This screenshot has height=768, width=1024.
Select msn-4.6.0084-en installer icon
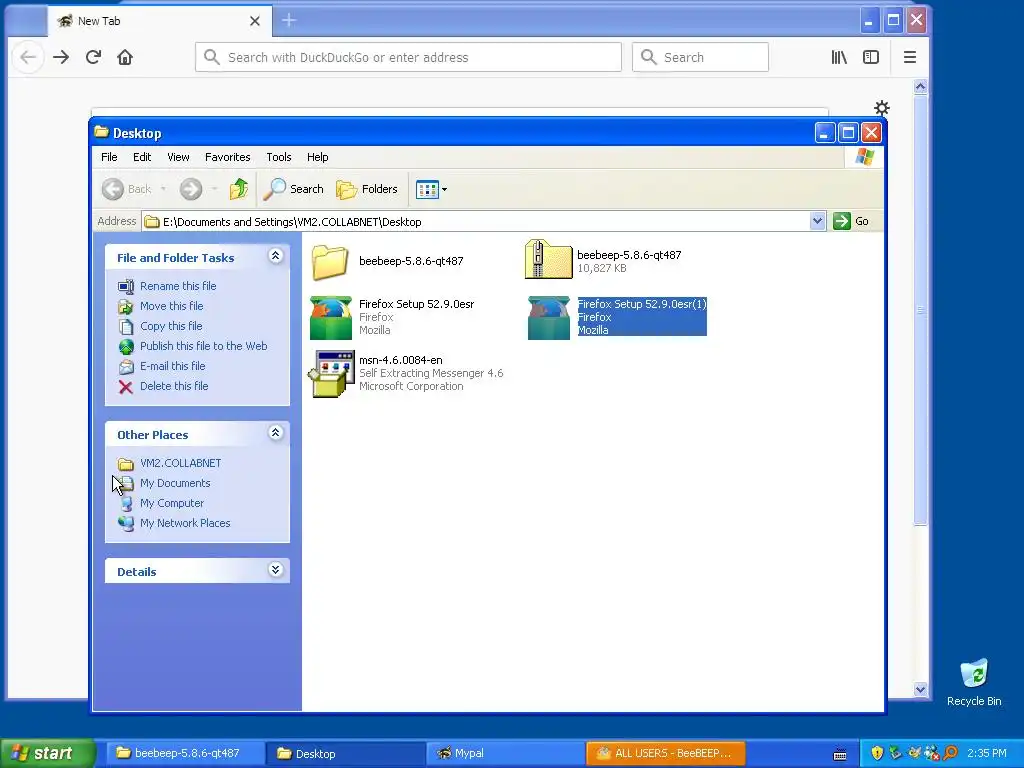(332, 373)
